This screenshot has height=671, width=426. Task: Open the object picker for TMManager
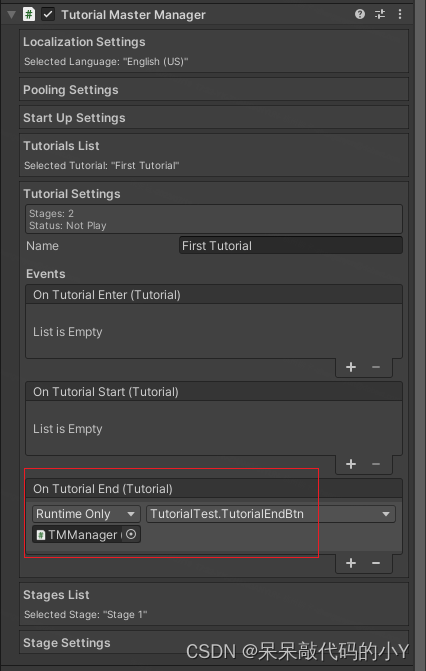131,534
